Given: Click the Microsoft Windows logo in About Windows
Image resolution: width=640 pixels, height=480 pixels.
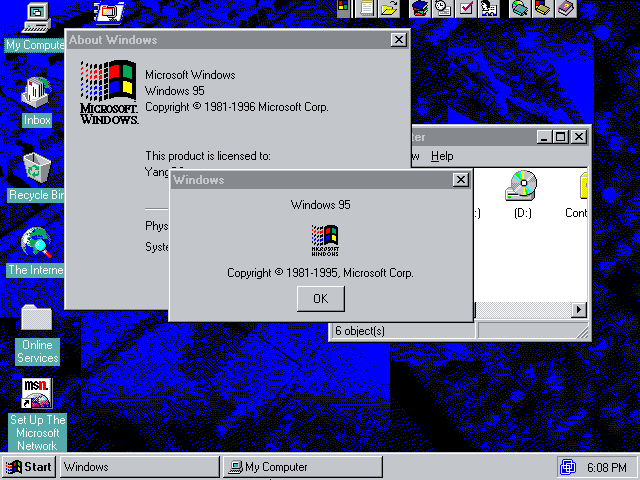Looking at the screenshot, I should [109, 92].
